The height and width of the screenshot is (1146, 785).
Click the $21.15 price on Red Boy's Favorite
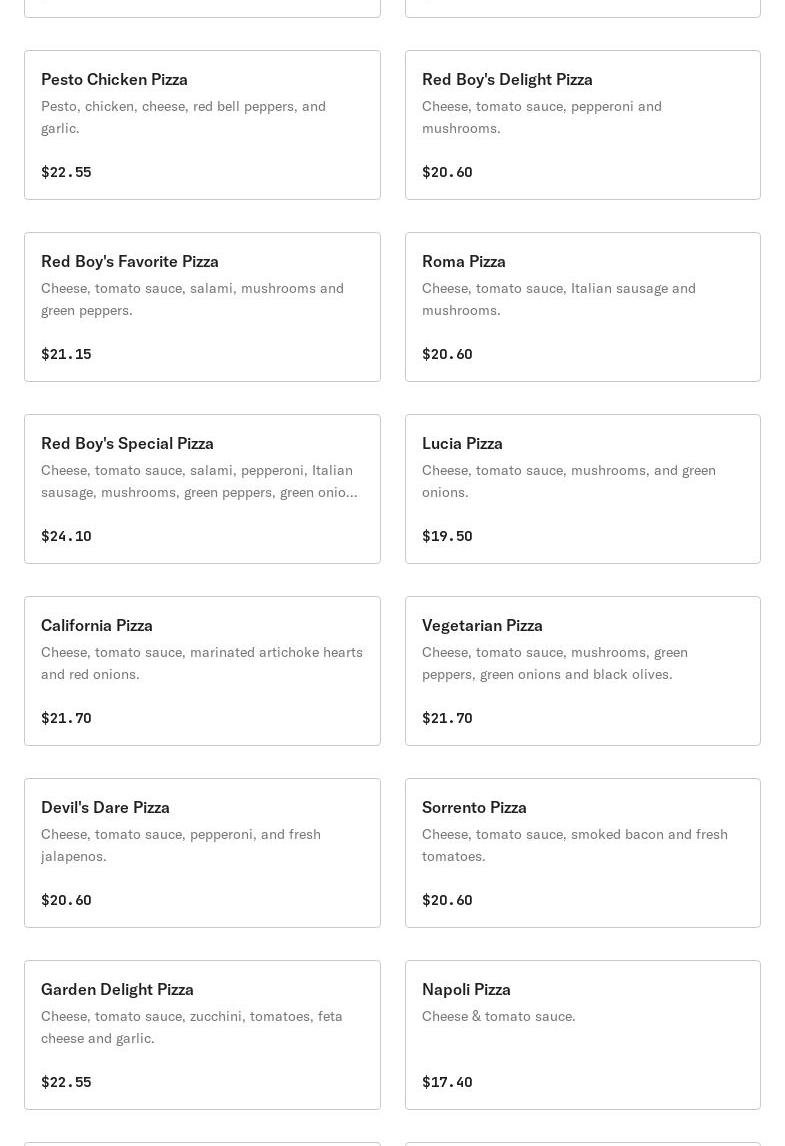click(66, 354)
